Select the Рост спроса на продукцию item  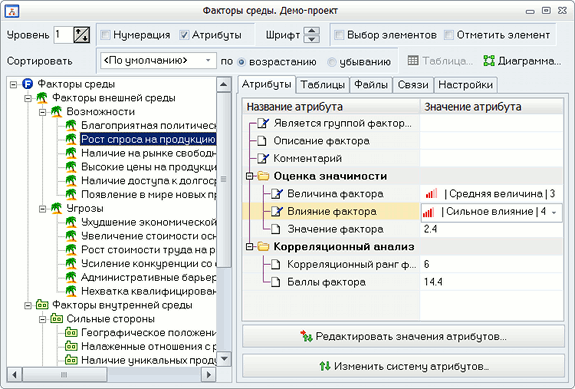pos(148,139)
